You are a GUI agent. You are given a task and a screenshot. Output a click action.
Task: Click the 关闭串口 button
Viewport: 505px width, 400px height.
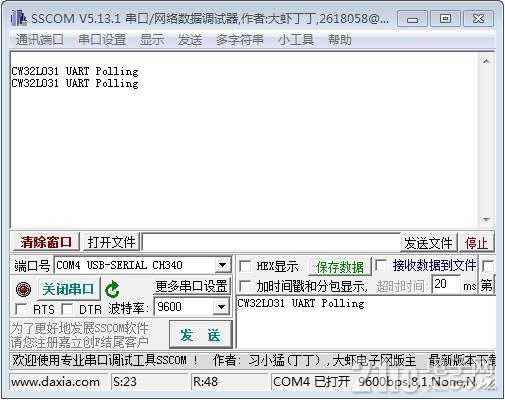[x=68, y=289]
